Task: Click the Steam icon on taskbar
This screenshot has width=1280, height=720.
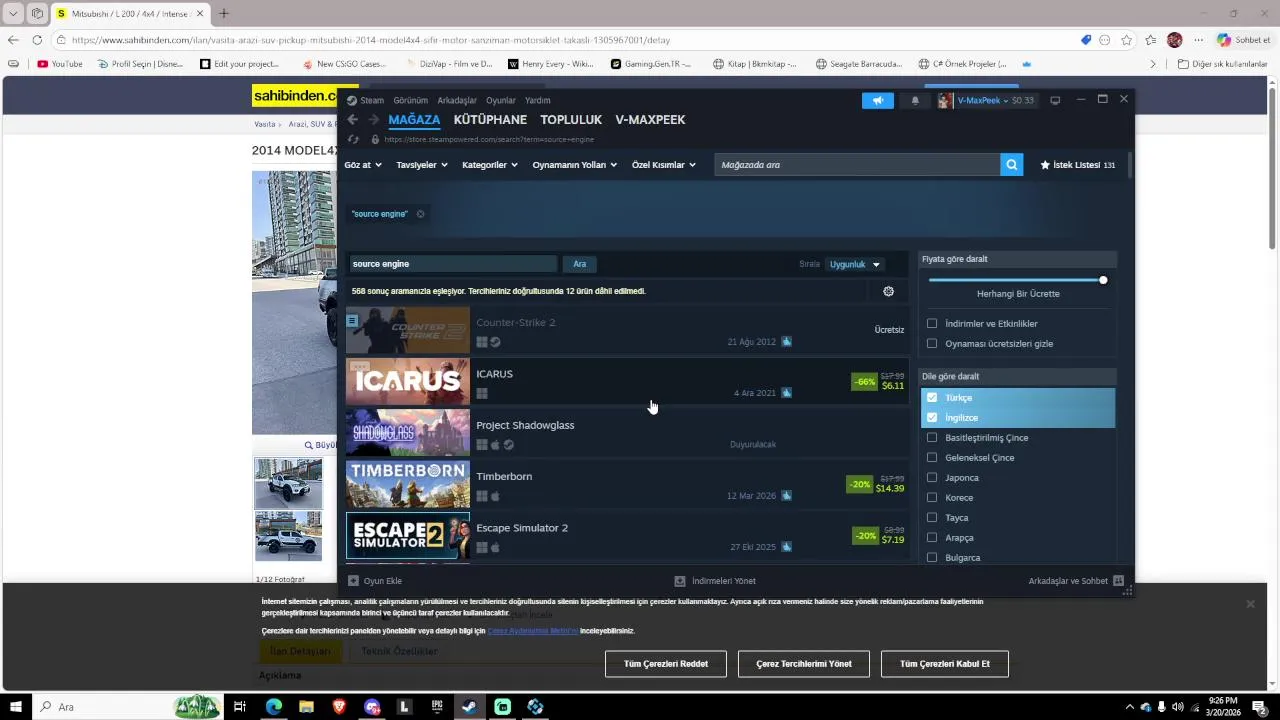Action: [469, 707]
